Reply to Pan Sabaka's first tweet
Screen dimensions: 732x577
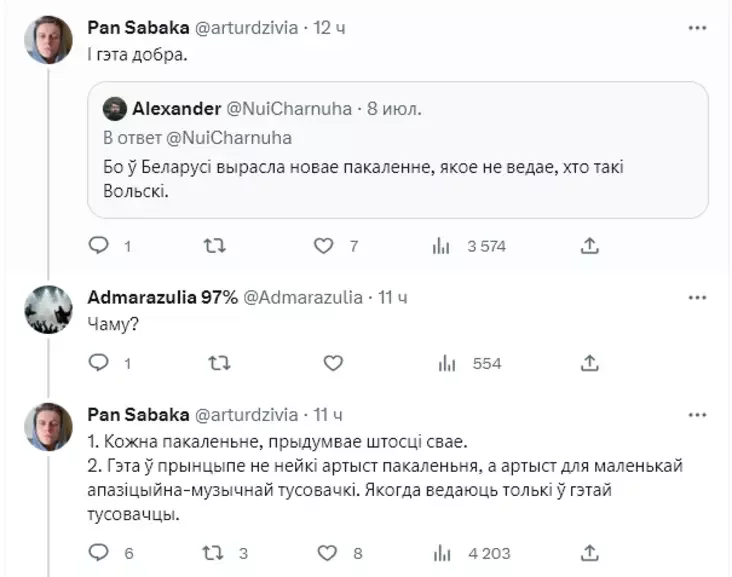[98, 245]
